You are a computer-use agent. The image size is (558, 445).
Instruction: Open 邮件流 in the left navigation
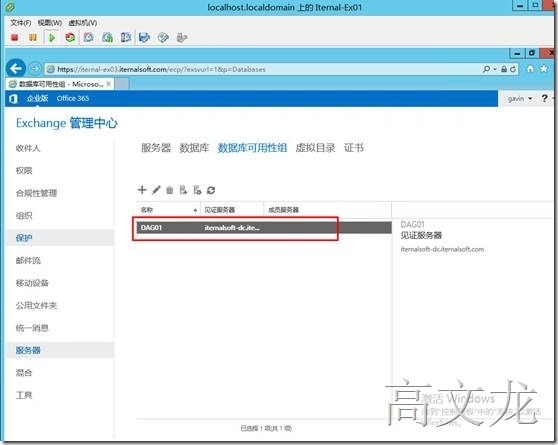pyautogui.click(x=28, y=260)
